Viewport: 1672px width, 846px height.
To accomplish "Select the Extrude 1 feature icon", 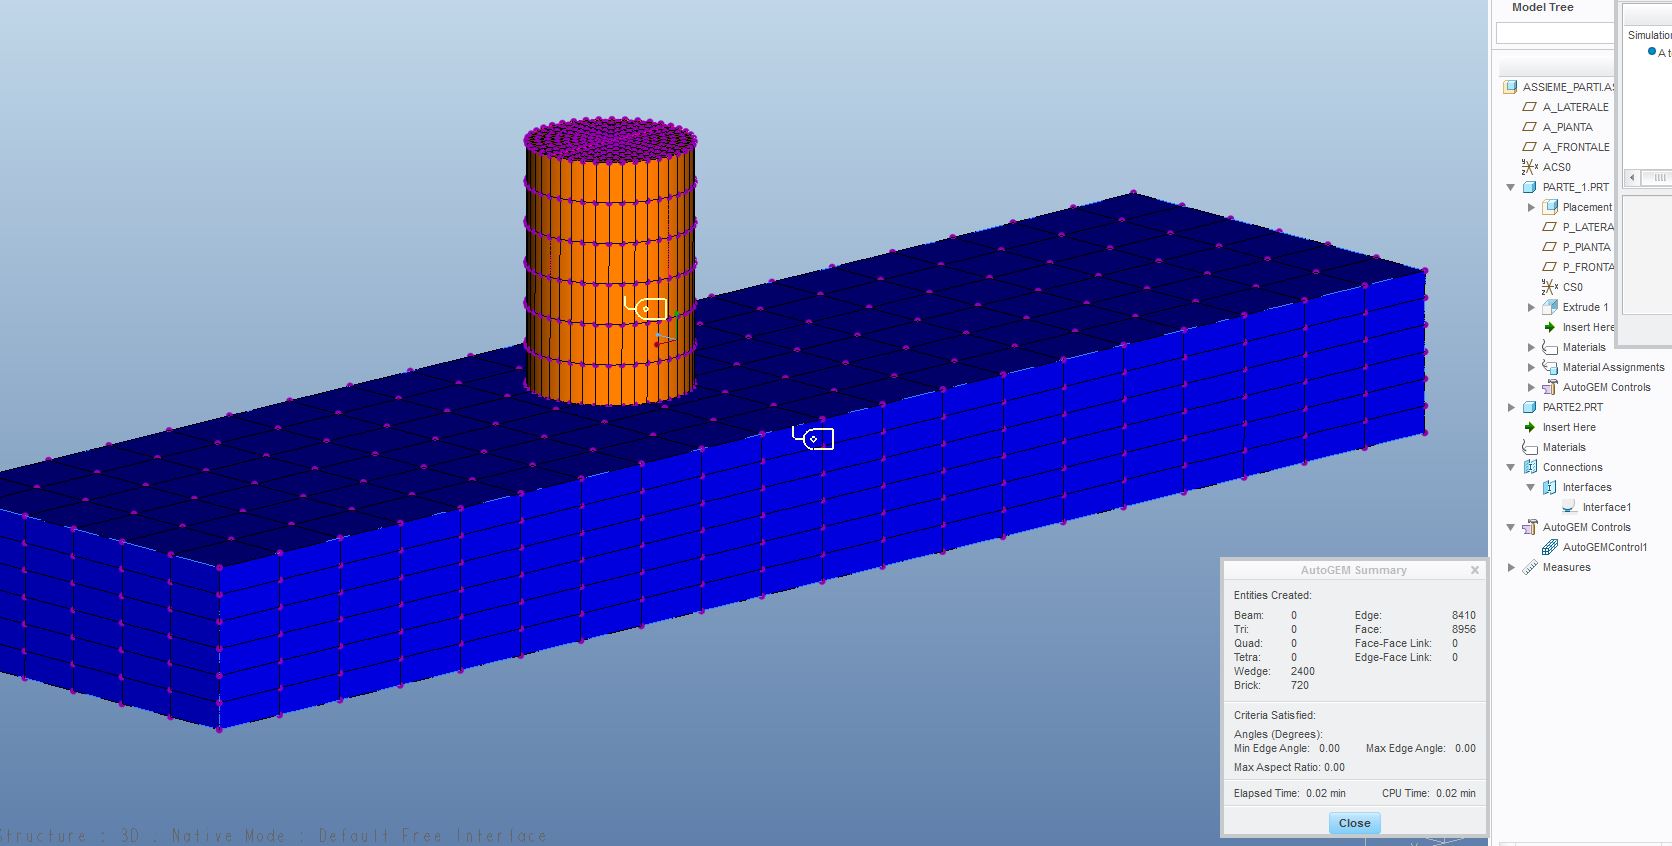I will (1550, 307).
